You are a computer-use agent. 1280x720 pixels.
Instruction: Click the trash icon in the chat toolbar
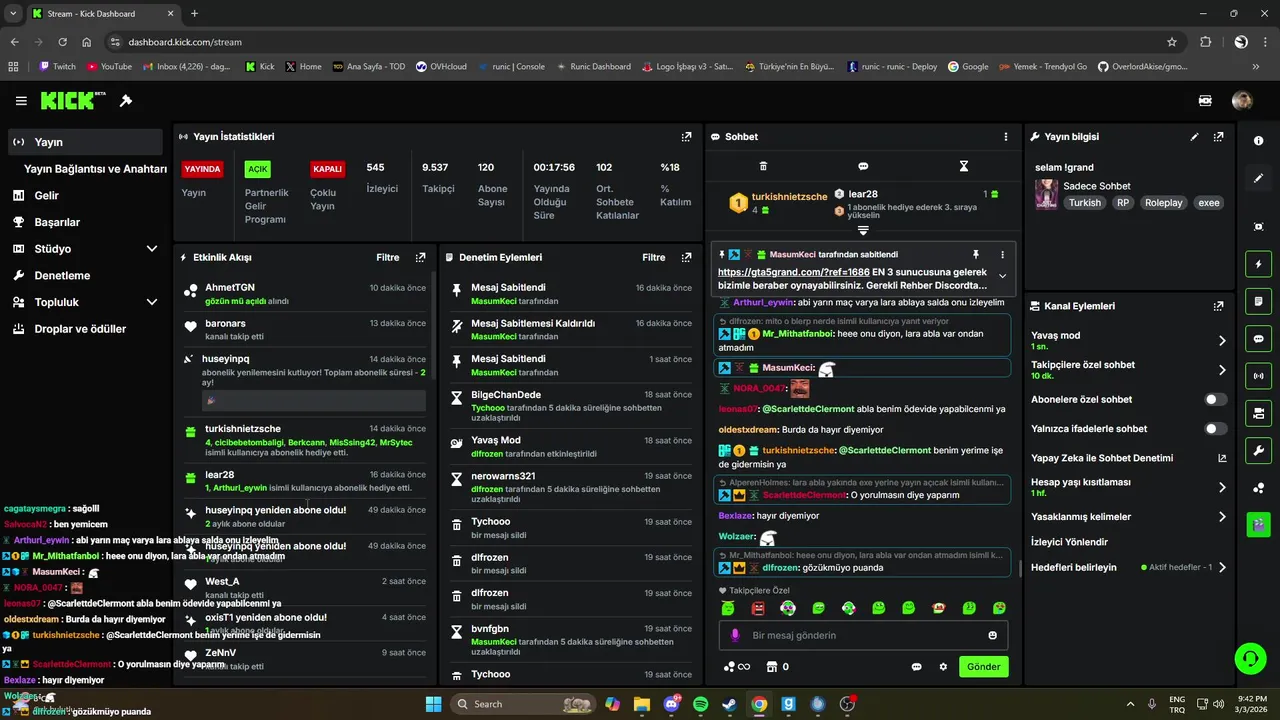click(x=763, y=166)
